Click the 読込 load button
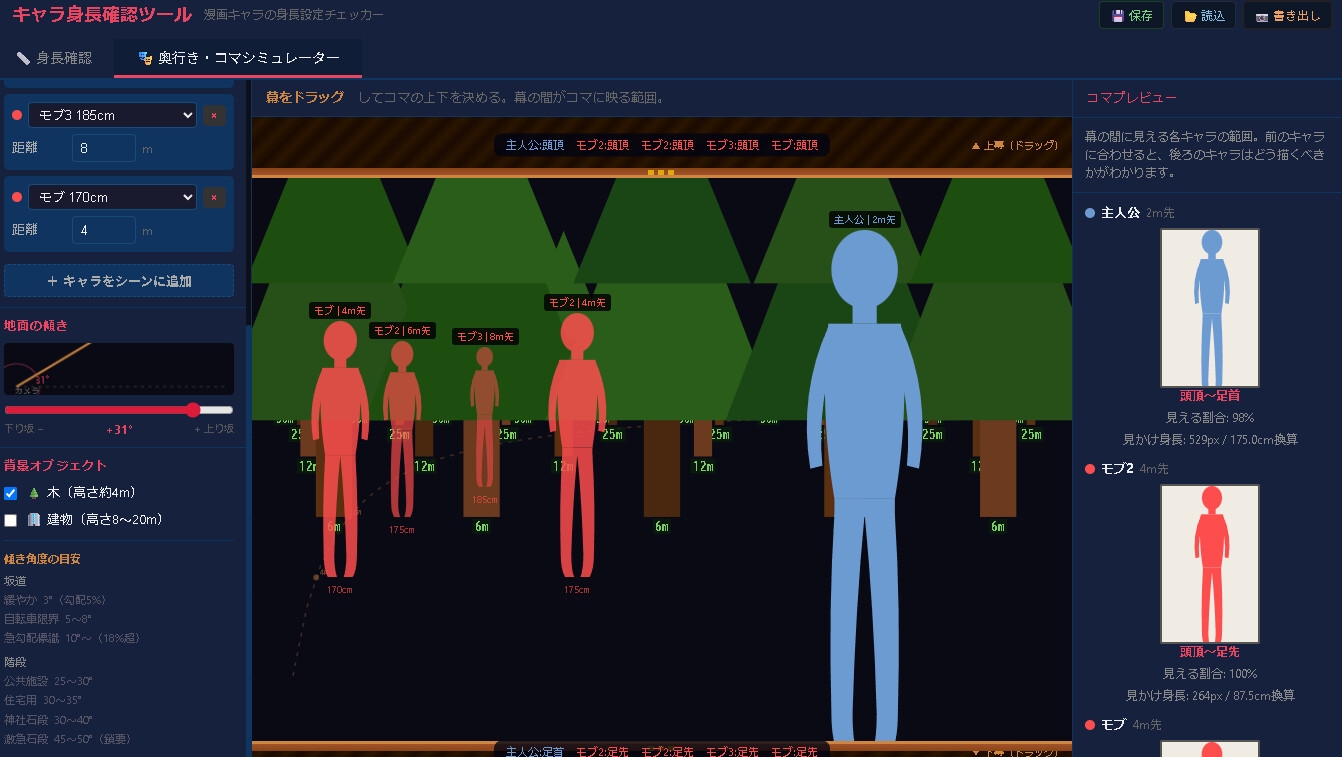Screen dimensions: 1342x757 (x=1203, y=16)
